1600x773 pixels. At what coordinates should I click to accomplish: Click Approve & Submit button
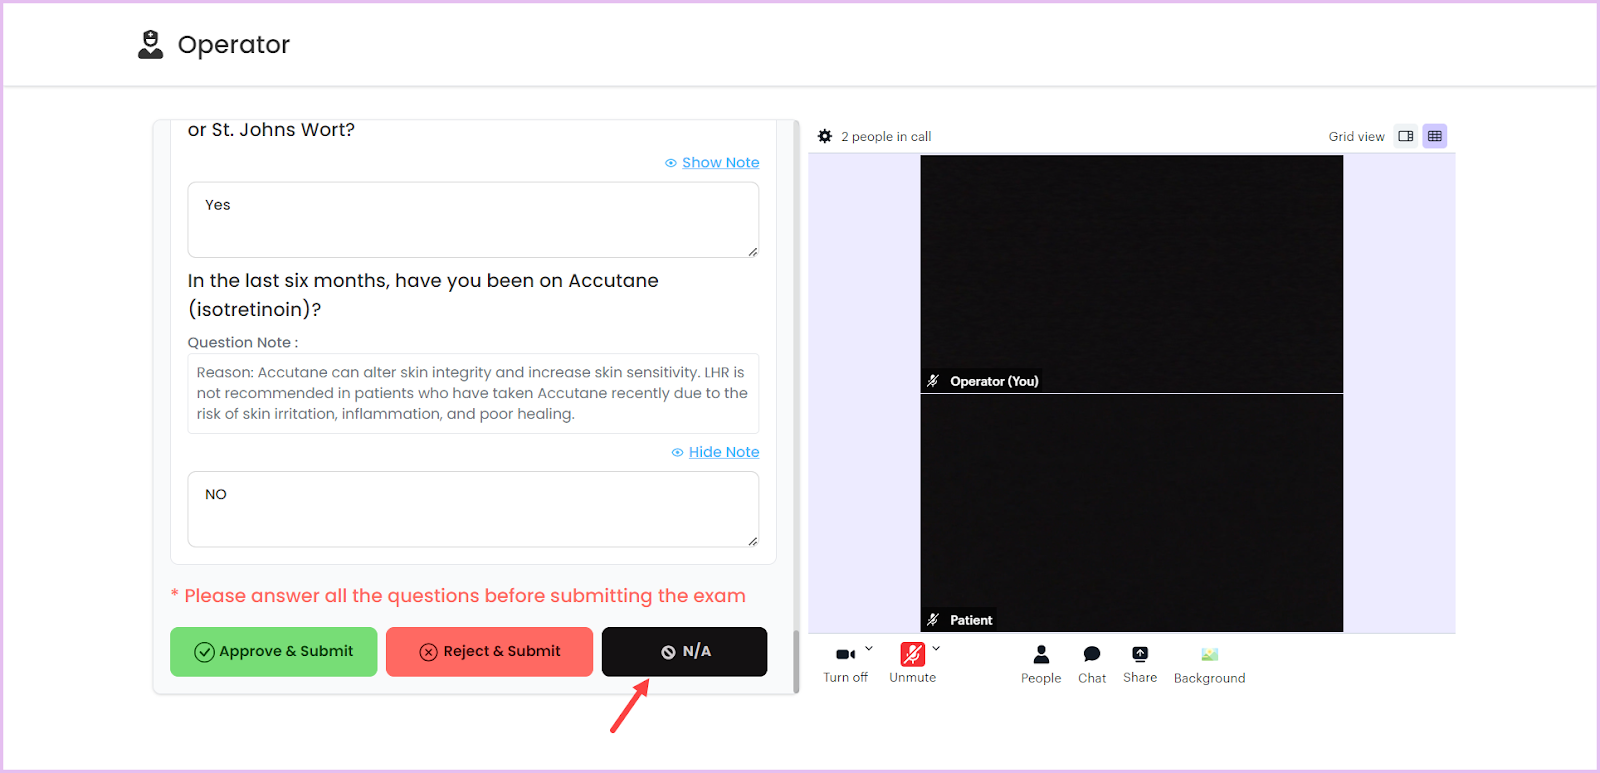pyautogui.click(x=274, y=652)
